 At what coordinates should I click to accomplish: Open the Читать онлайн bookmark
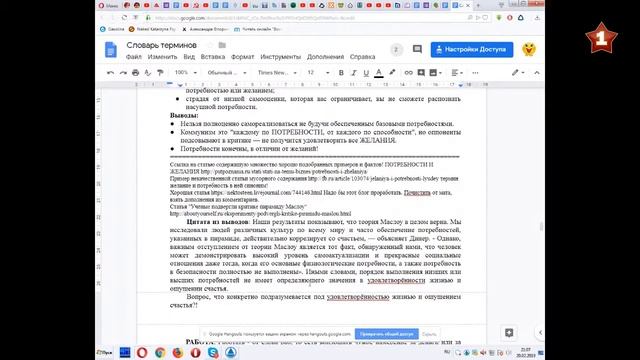258,29
